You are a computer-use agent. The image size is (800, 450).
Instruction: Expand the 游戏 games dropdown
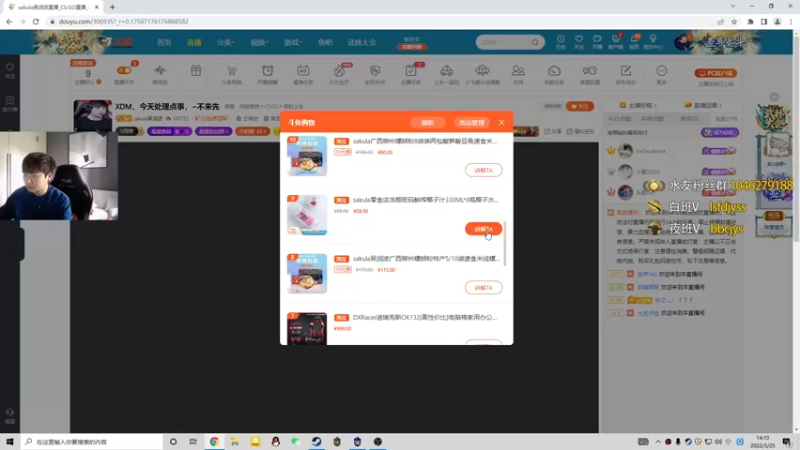click(x=293, y=42)
